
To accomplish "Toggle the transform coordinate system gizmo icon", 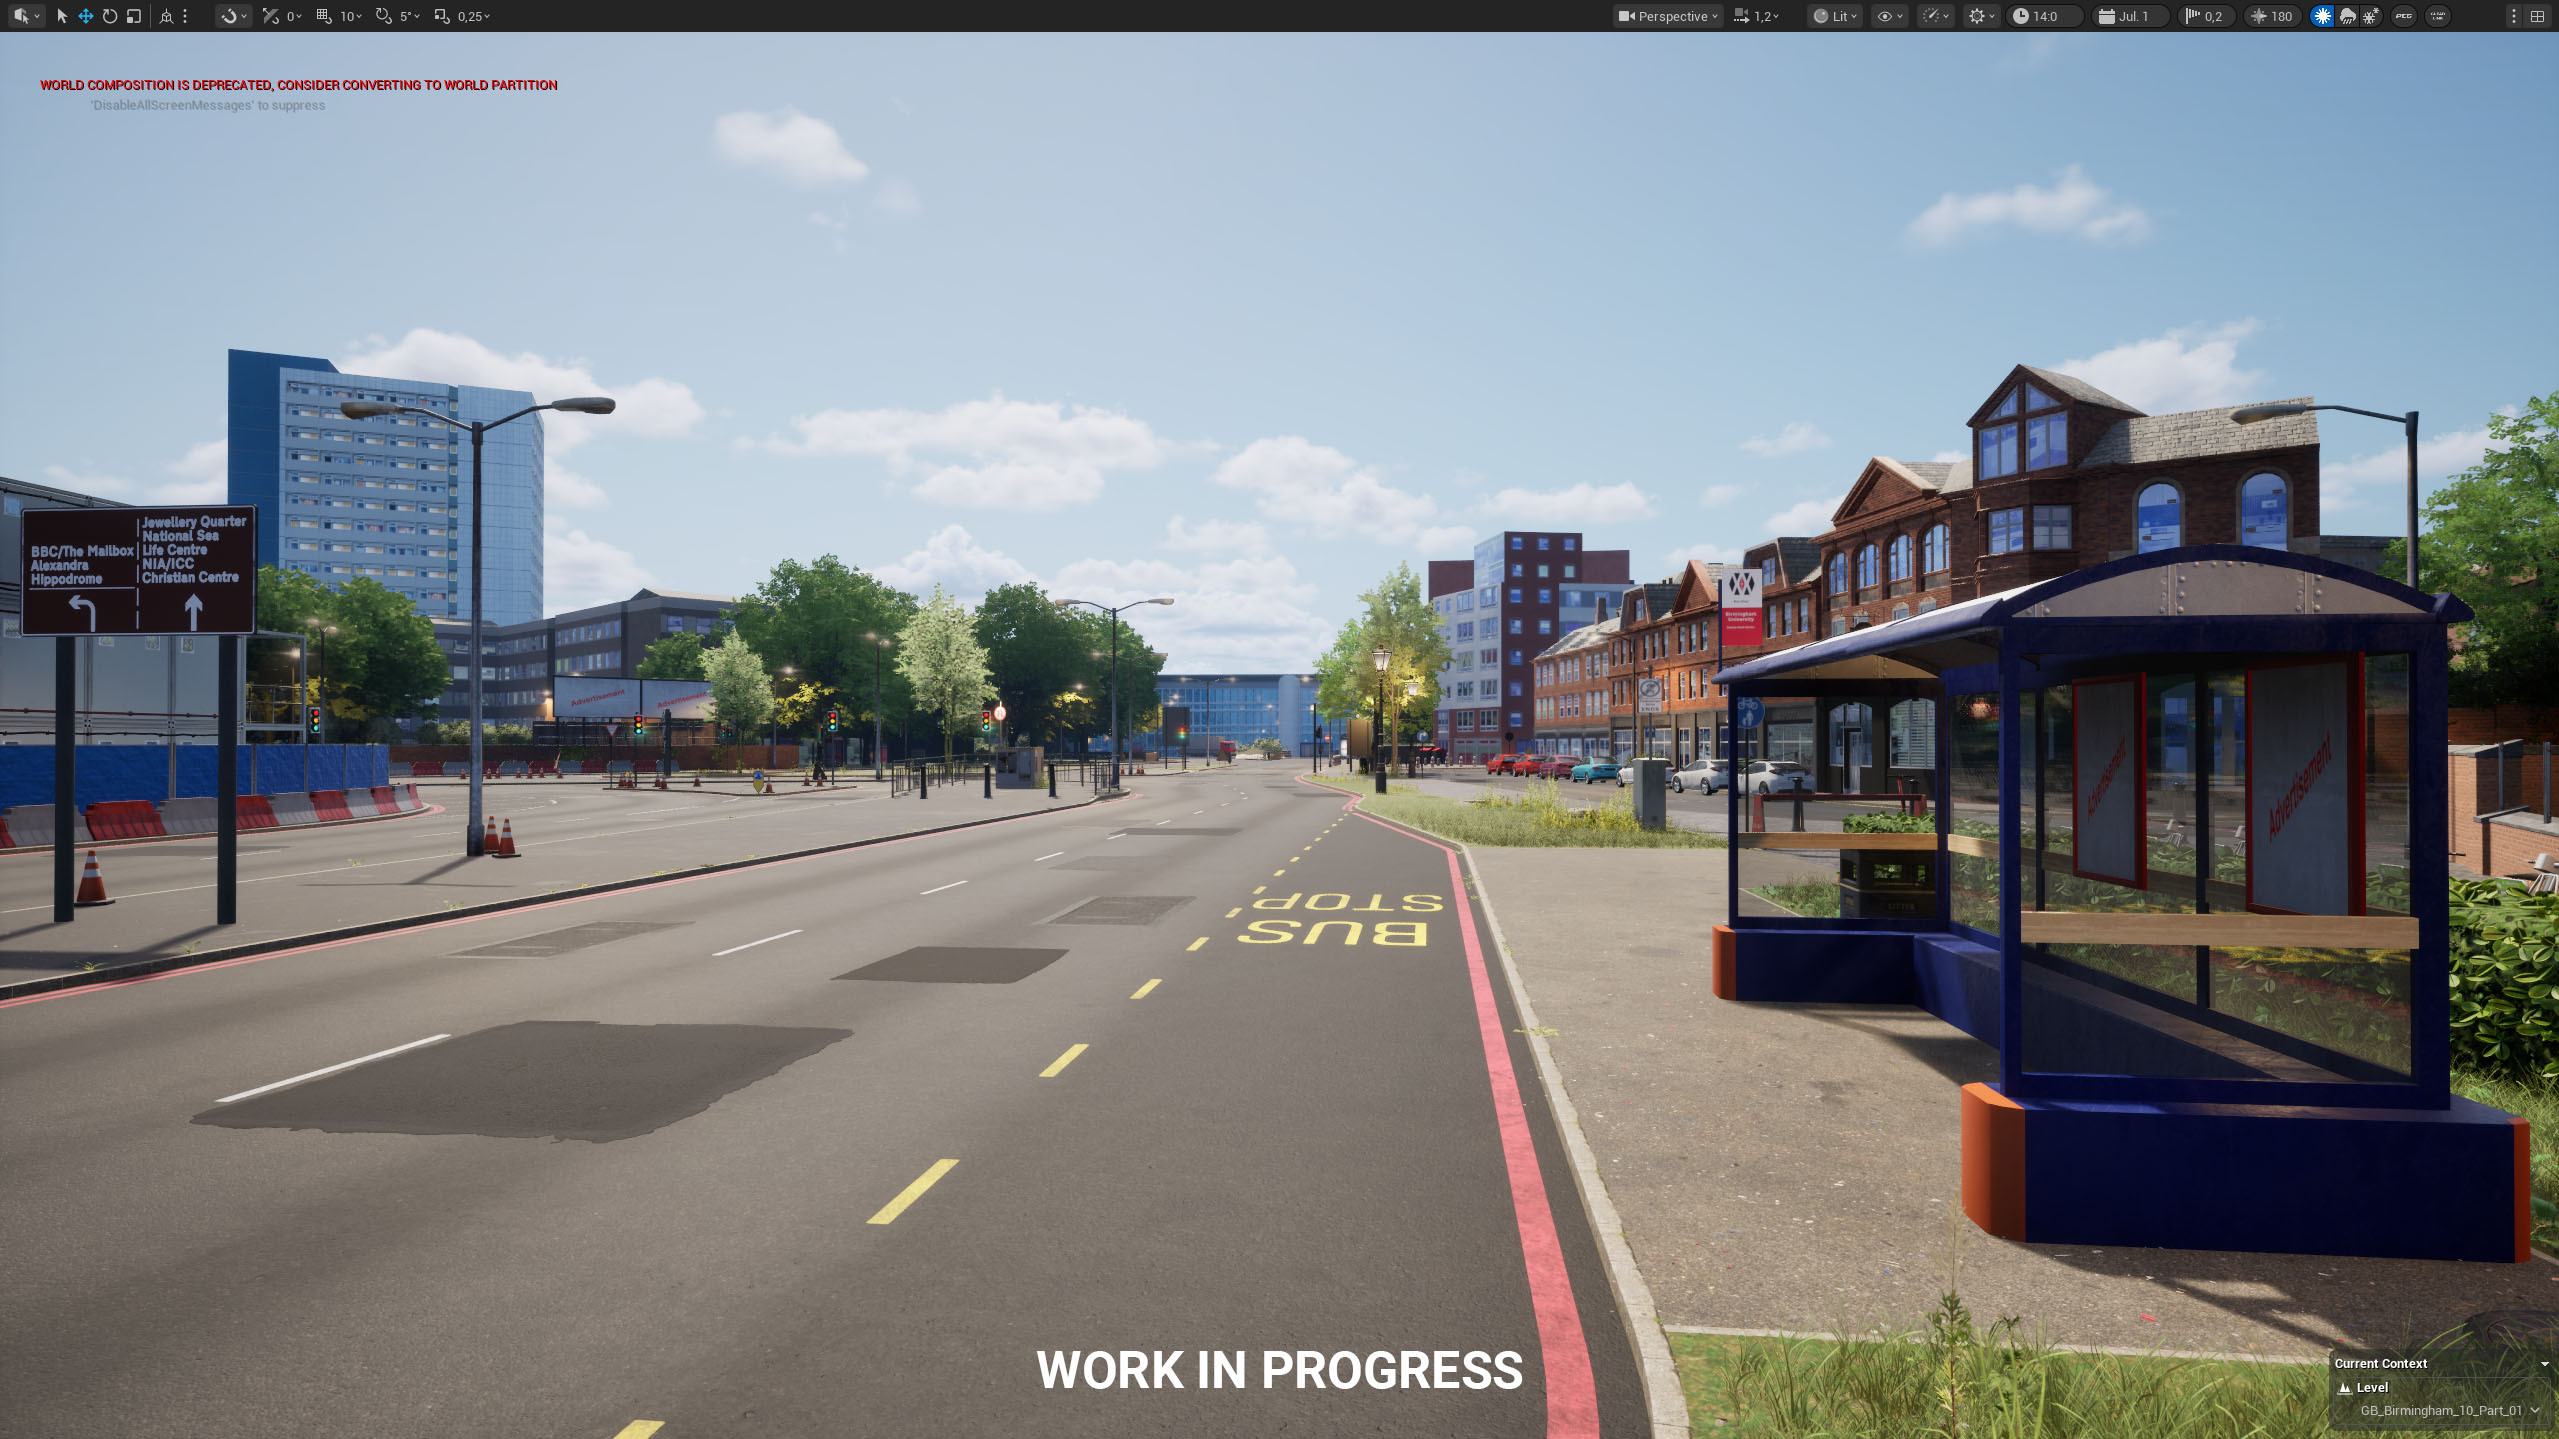I will pyautogui.click(x=167, y=16).
